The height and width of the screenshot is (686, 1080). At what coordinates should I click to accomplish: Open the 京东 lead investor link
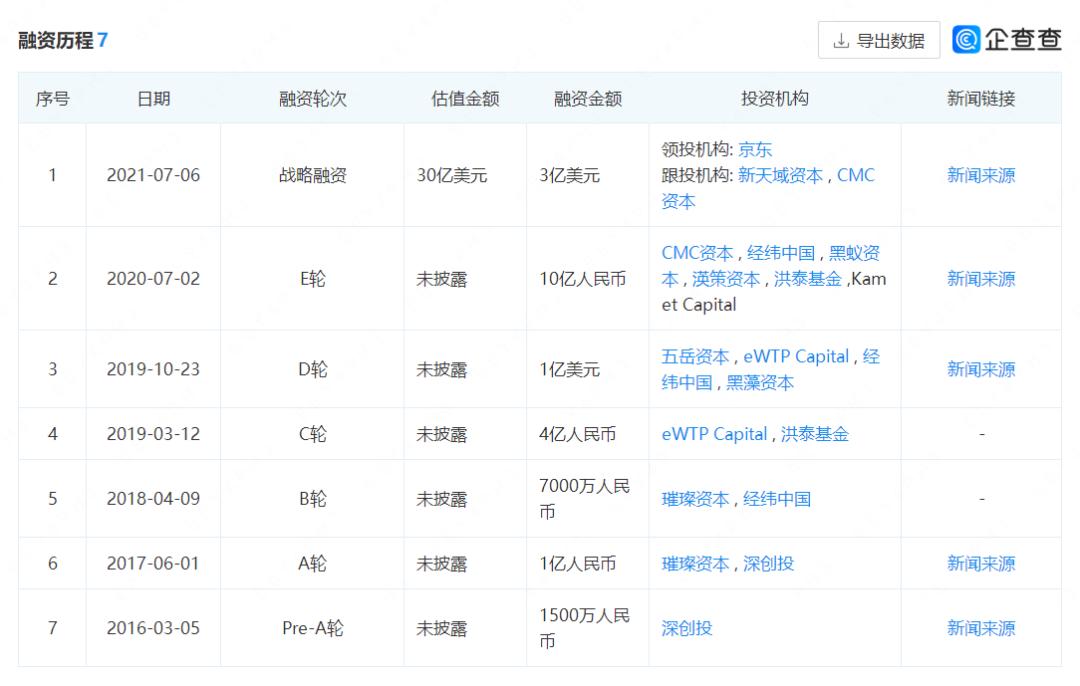755,149
